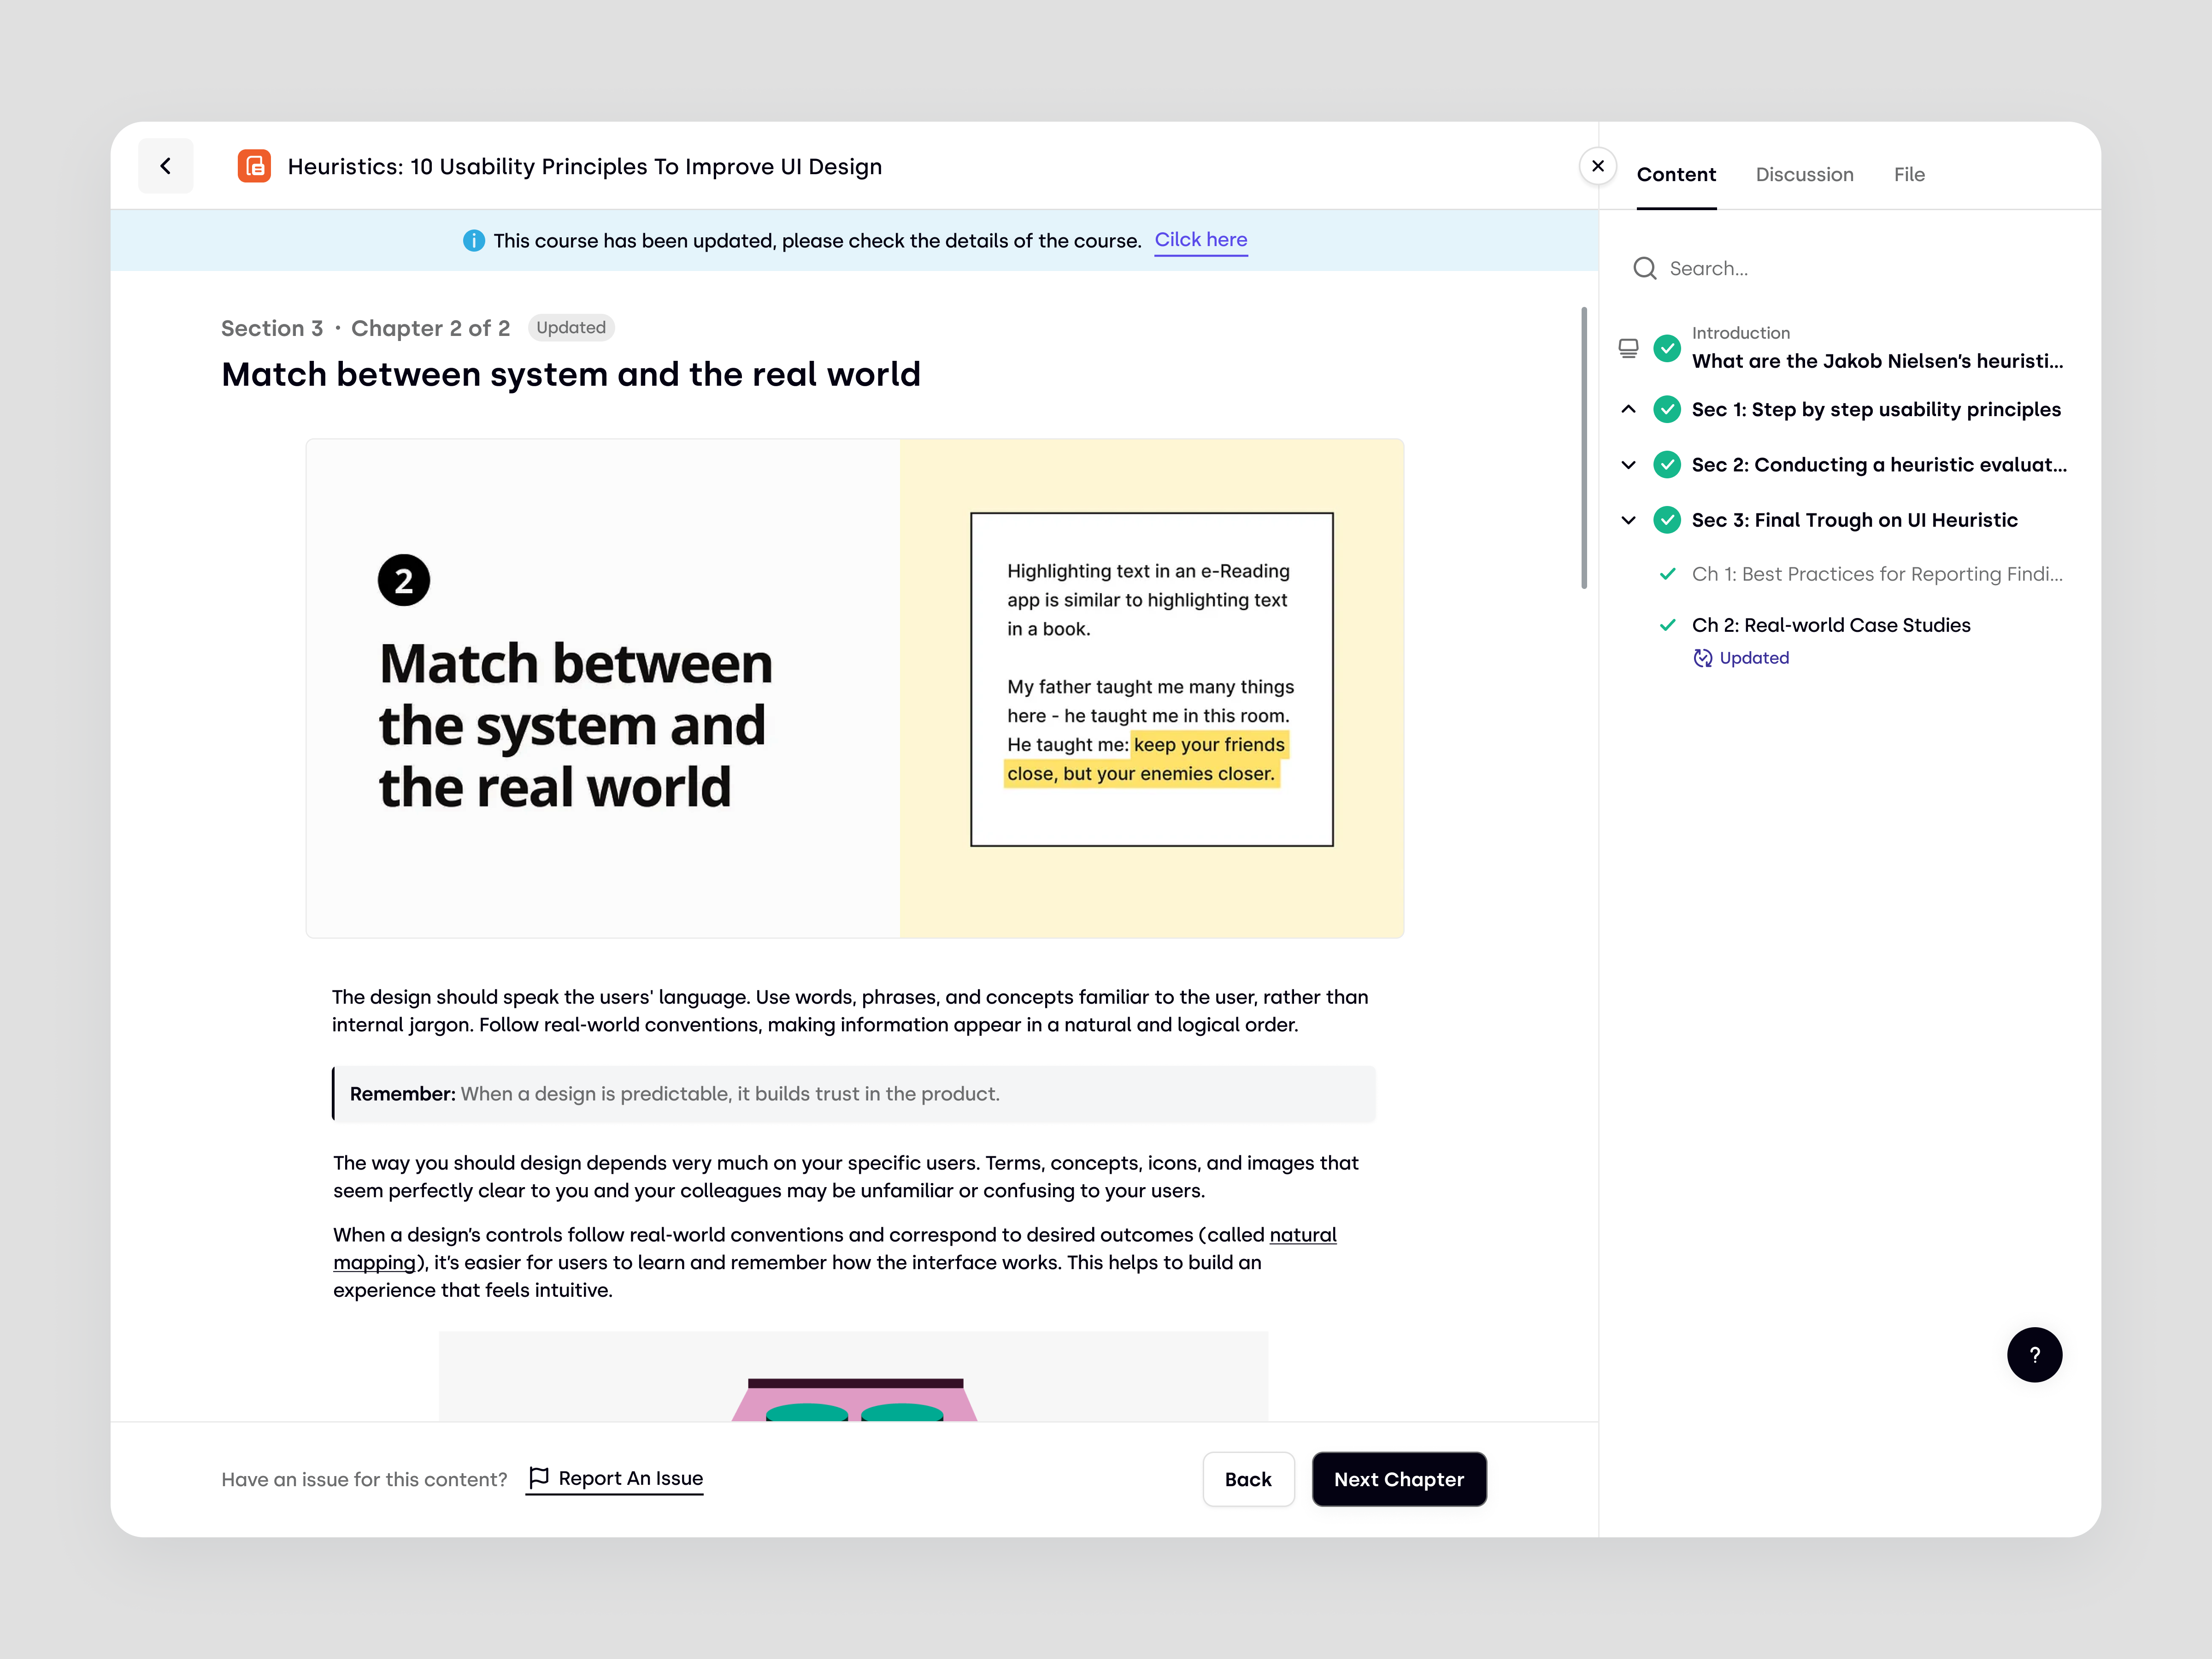
Task: Open the help button in the bottom corner
Action: pos(2035,1355)
